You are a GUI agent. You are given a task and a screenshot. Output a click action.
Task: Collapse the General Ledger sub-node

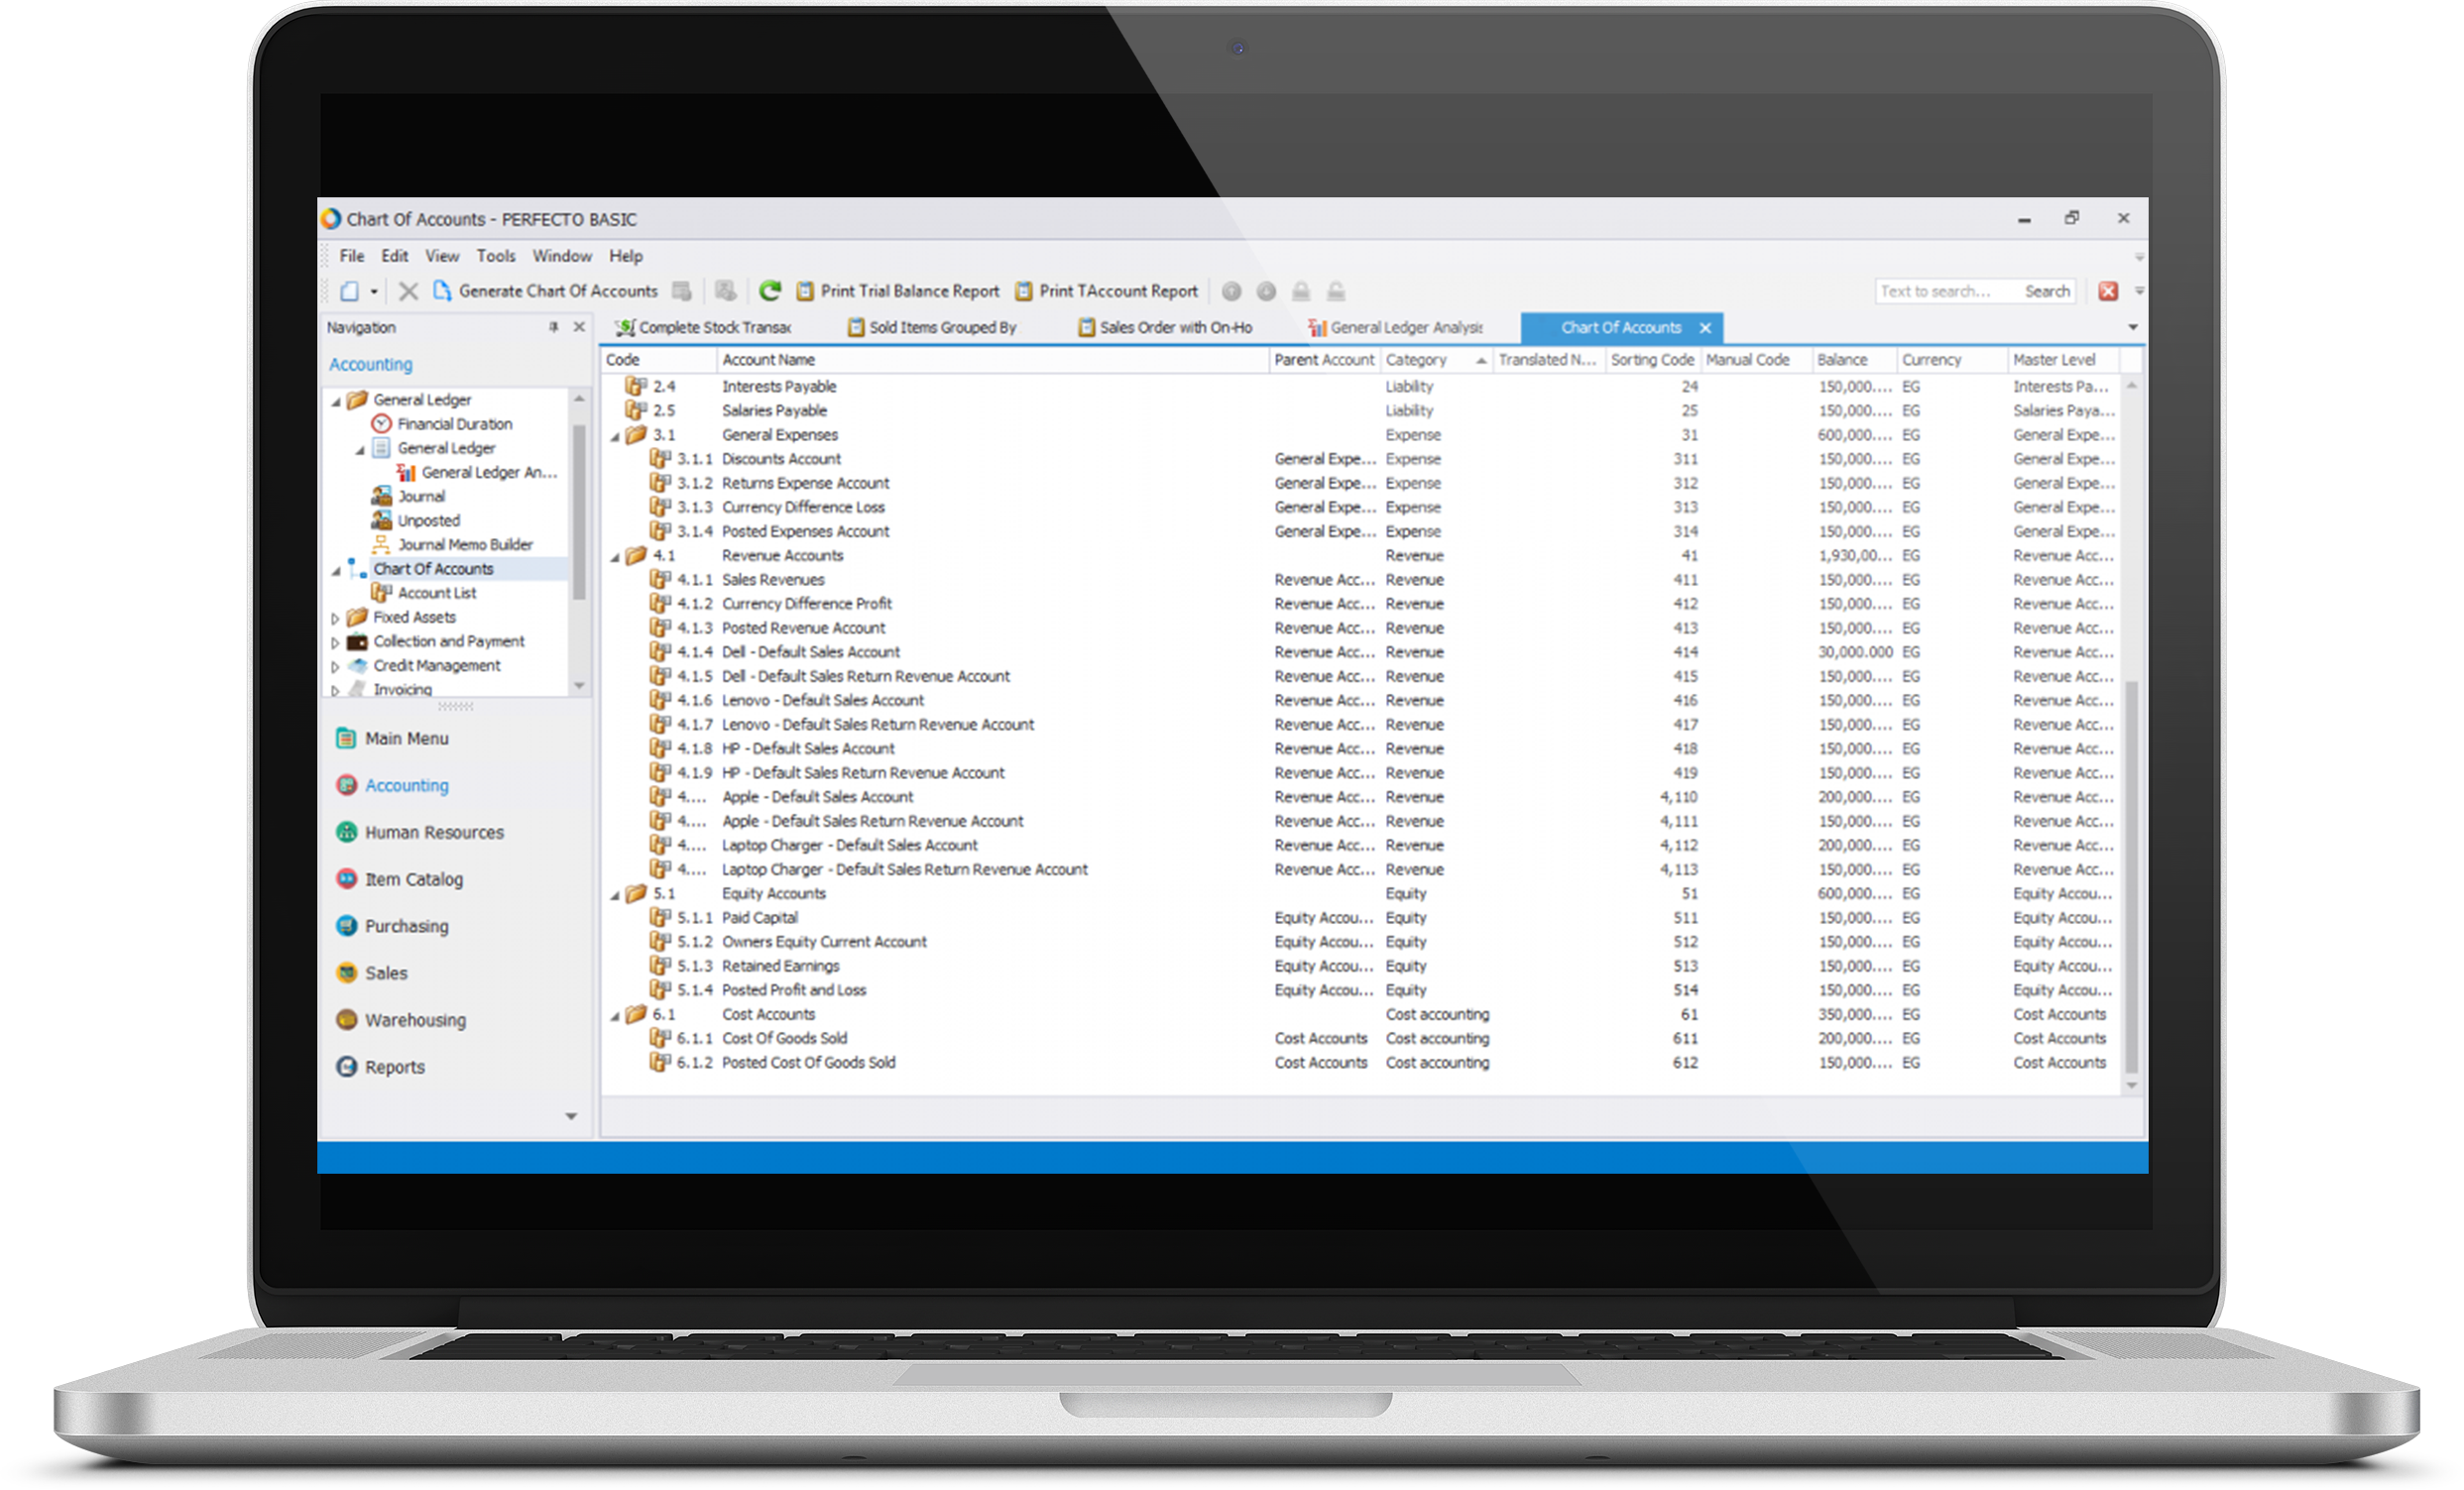coord(360,450)
